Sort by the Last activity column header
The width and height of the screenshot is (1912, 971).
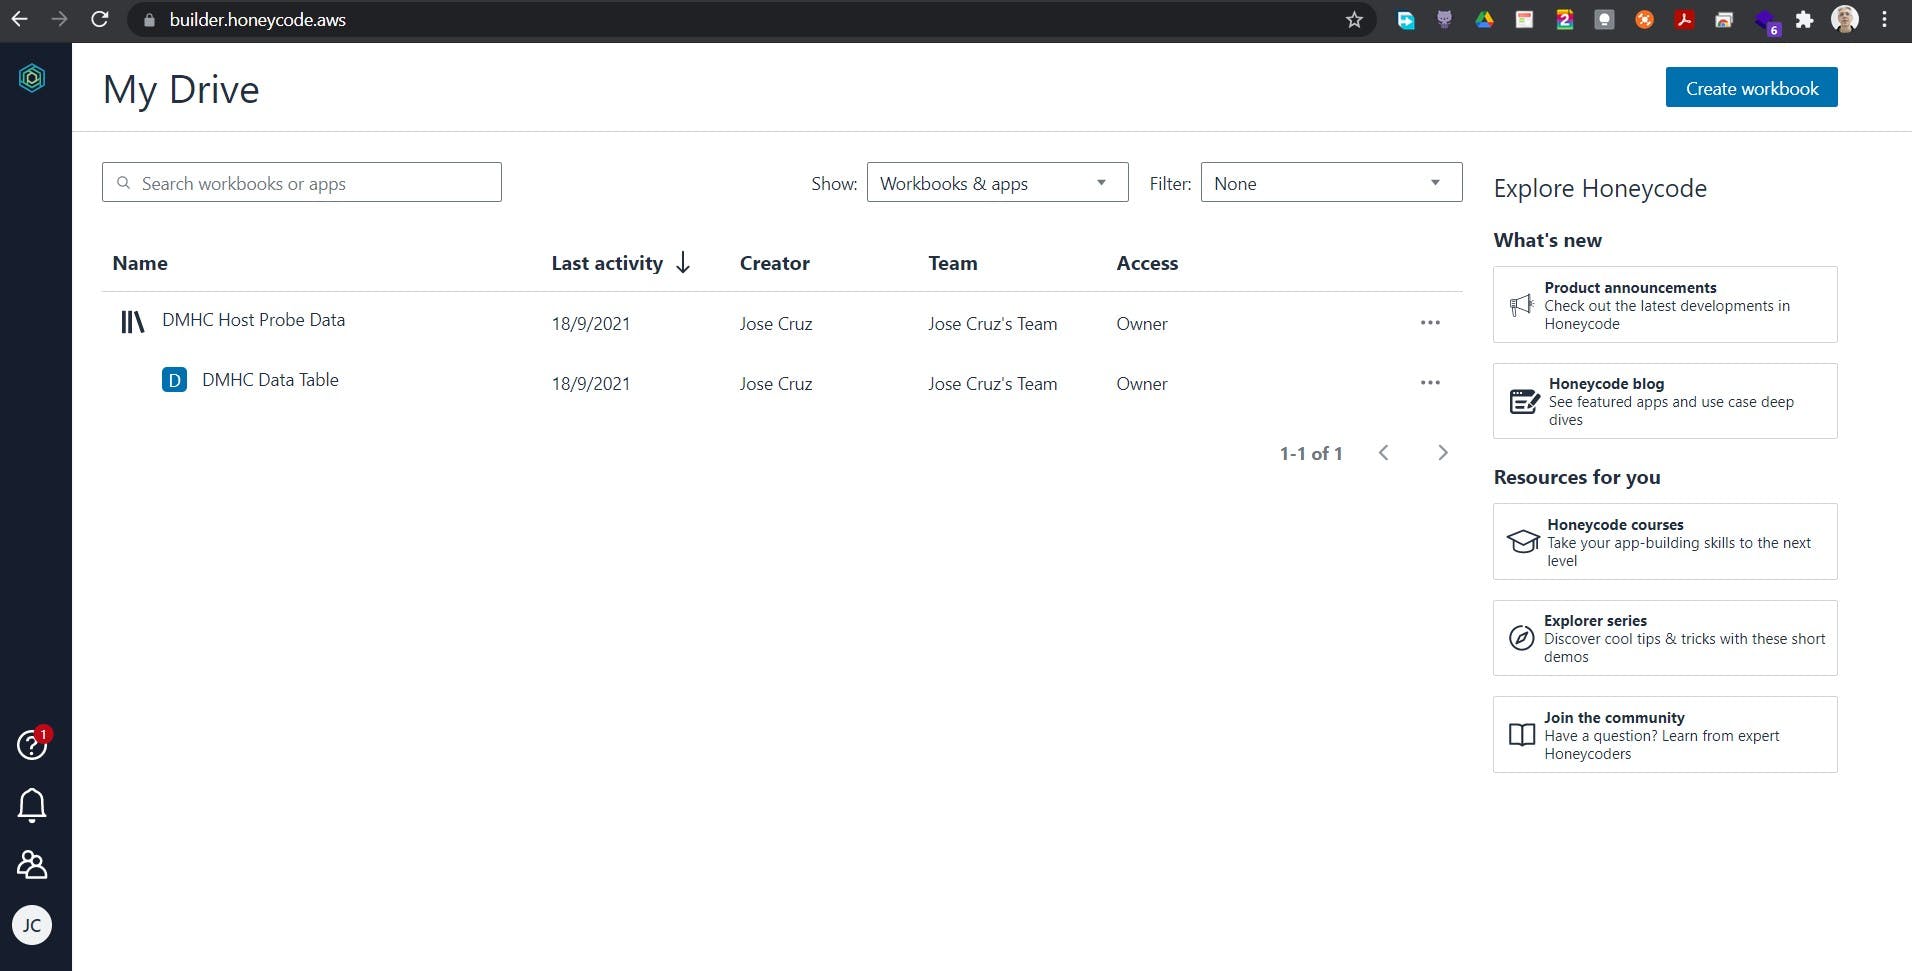click(x=607, y=263)
